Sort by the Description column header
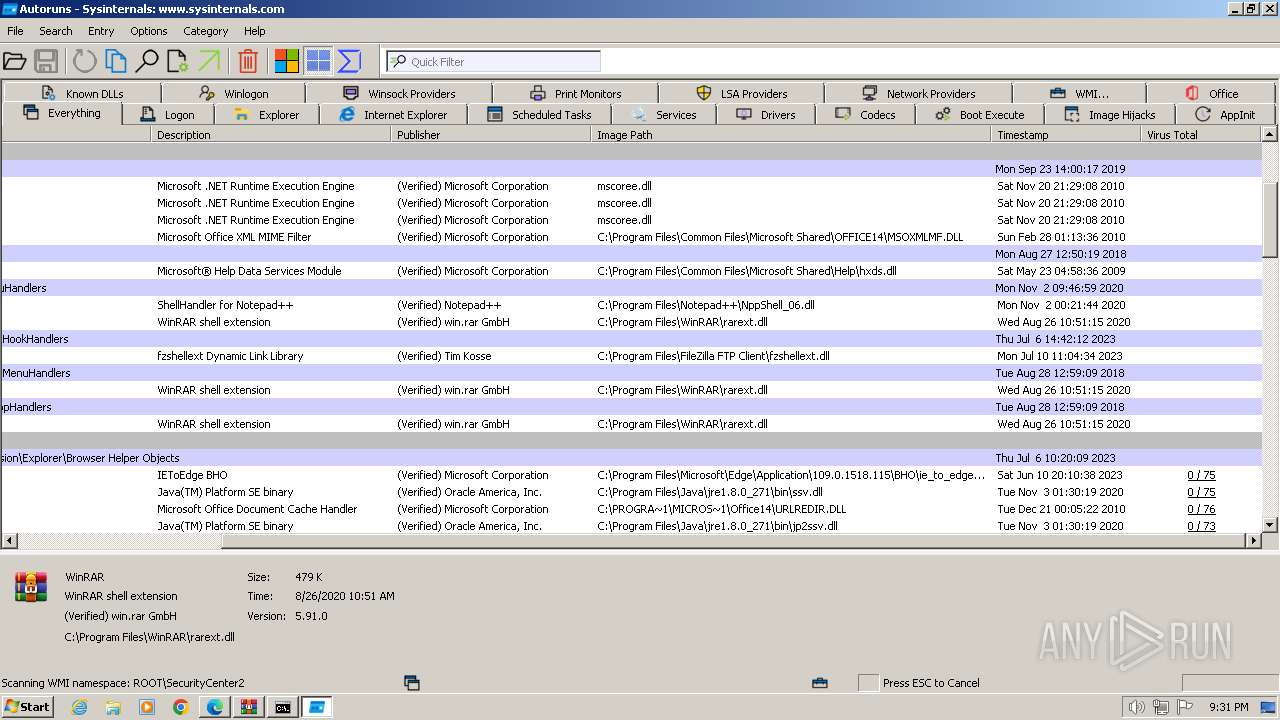 pyautogui.click(x=271, y=135)
